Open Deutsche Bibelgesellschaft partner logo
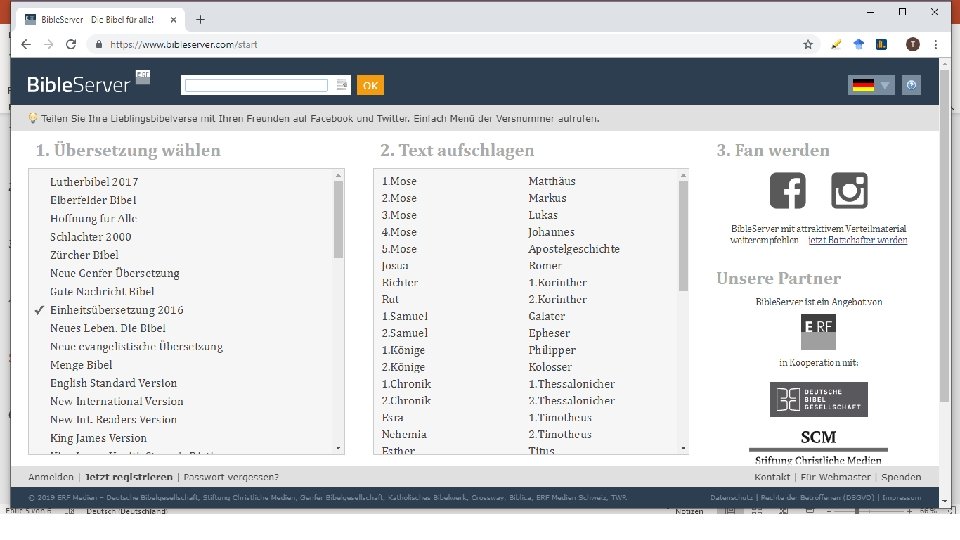 click(x=819, y=399)
